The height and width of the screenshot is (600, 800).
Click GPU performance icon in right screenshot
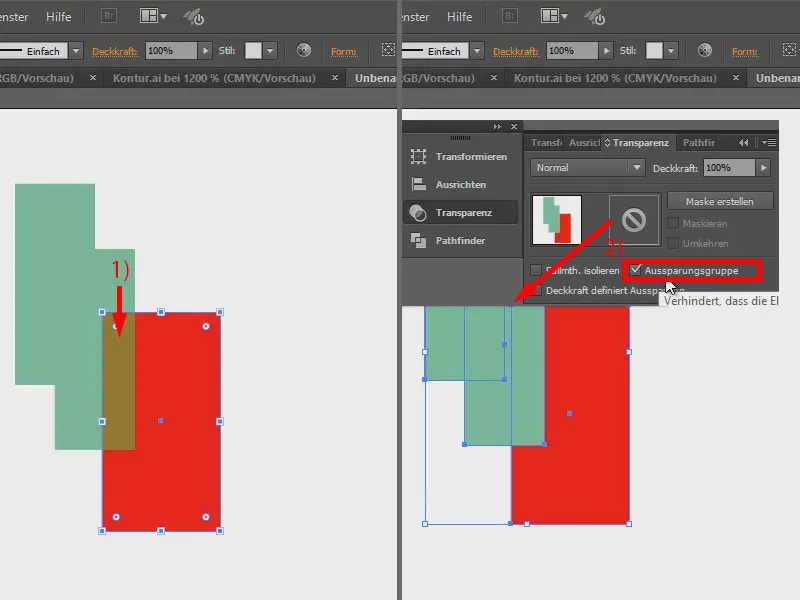tap(595, 17)
